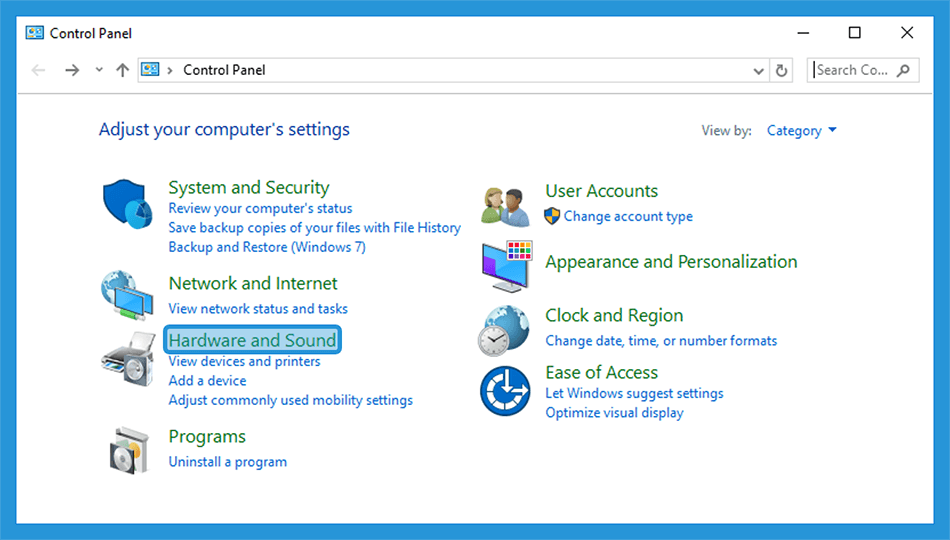The height and width of the screenshot is (540, 950).
Task: Open the recent locations dropdown arrow
Action: click(x=99, y=70)
